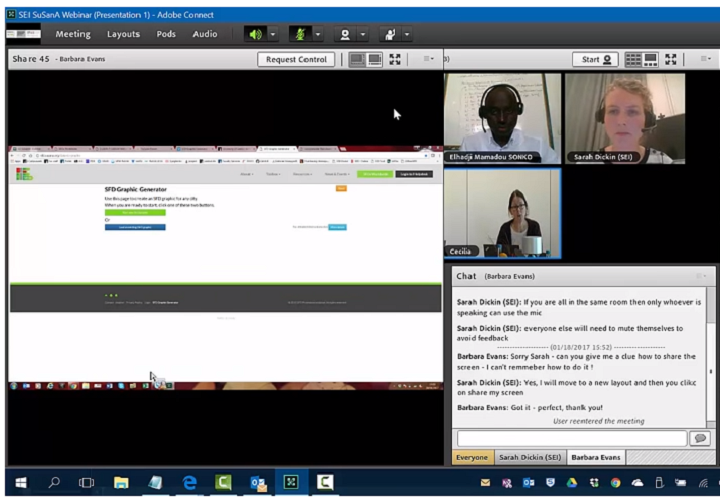Click the Request Control button

[x=296, y=59]
